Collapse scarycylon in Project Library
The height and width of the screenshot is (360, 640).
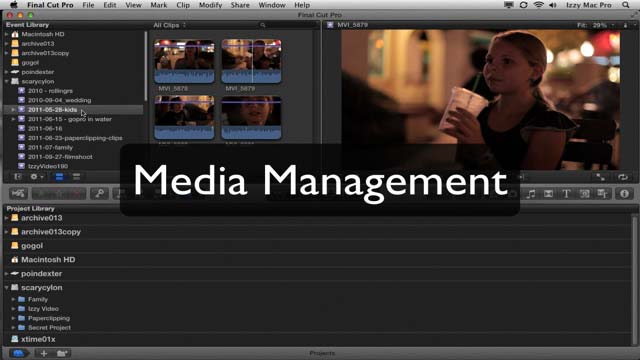(7, 287)
